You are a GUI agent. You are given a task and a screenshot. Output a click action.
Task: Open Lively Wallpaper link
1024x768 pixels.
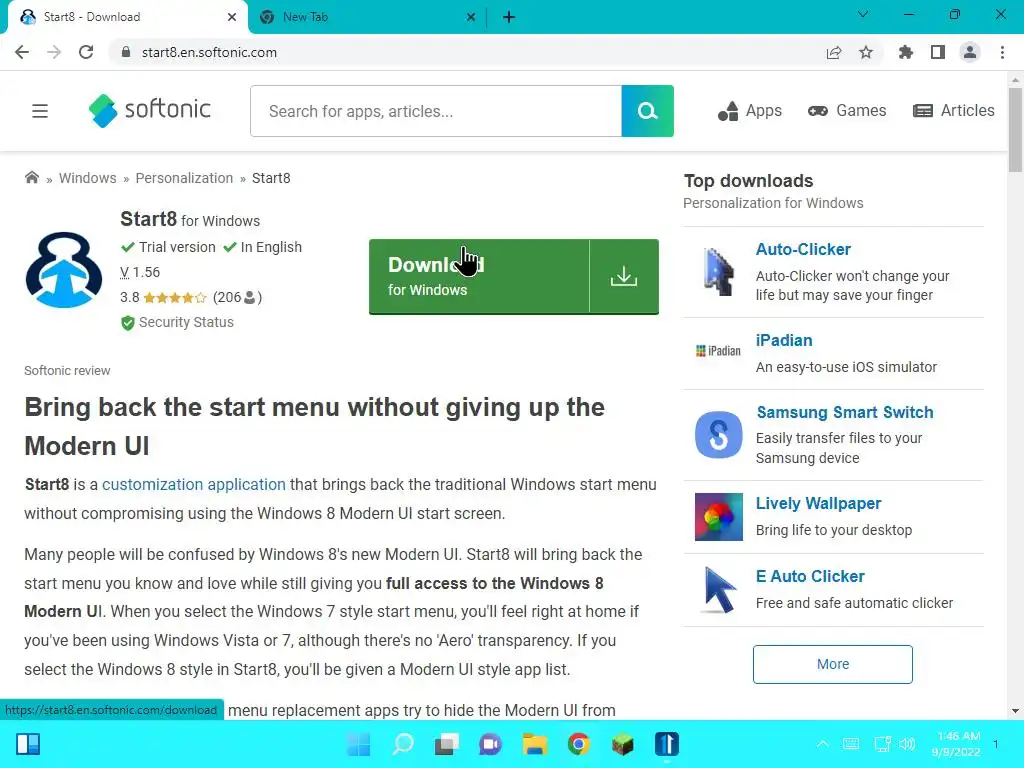(x=818, y=504)
